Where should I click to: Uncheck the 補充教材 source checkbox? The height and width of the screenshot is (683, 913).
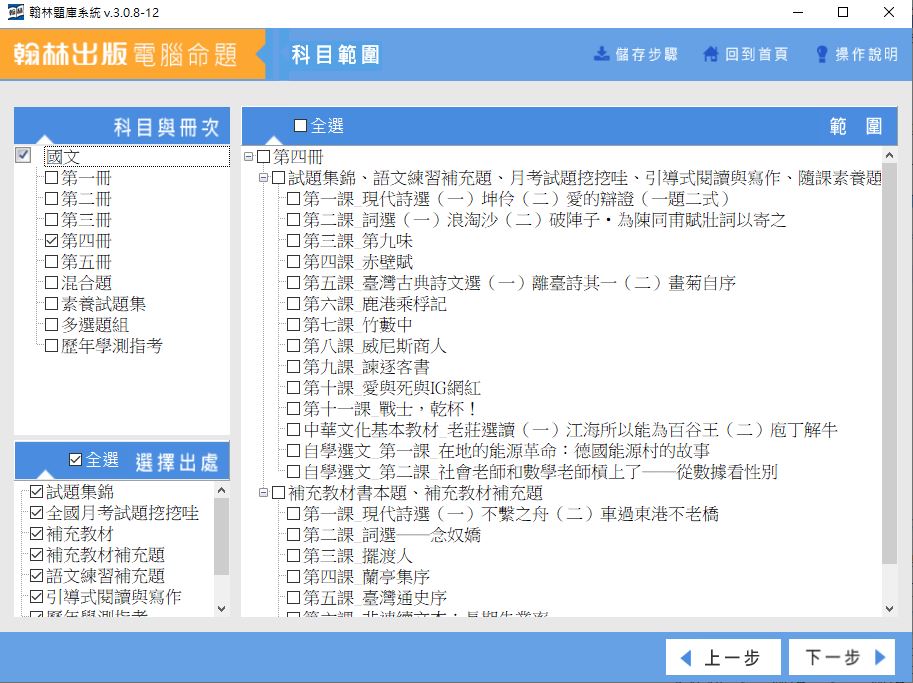(x=36, y=534)
